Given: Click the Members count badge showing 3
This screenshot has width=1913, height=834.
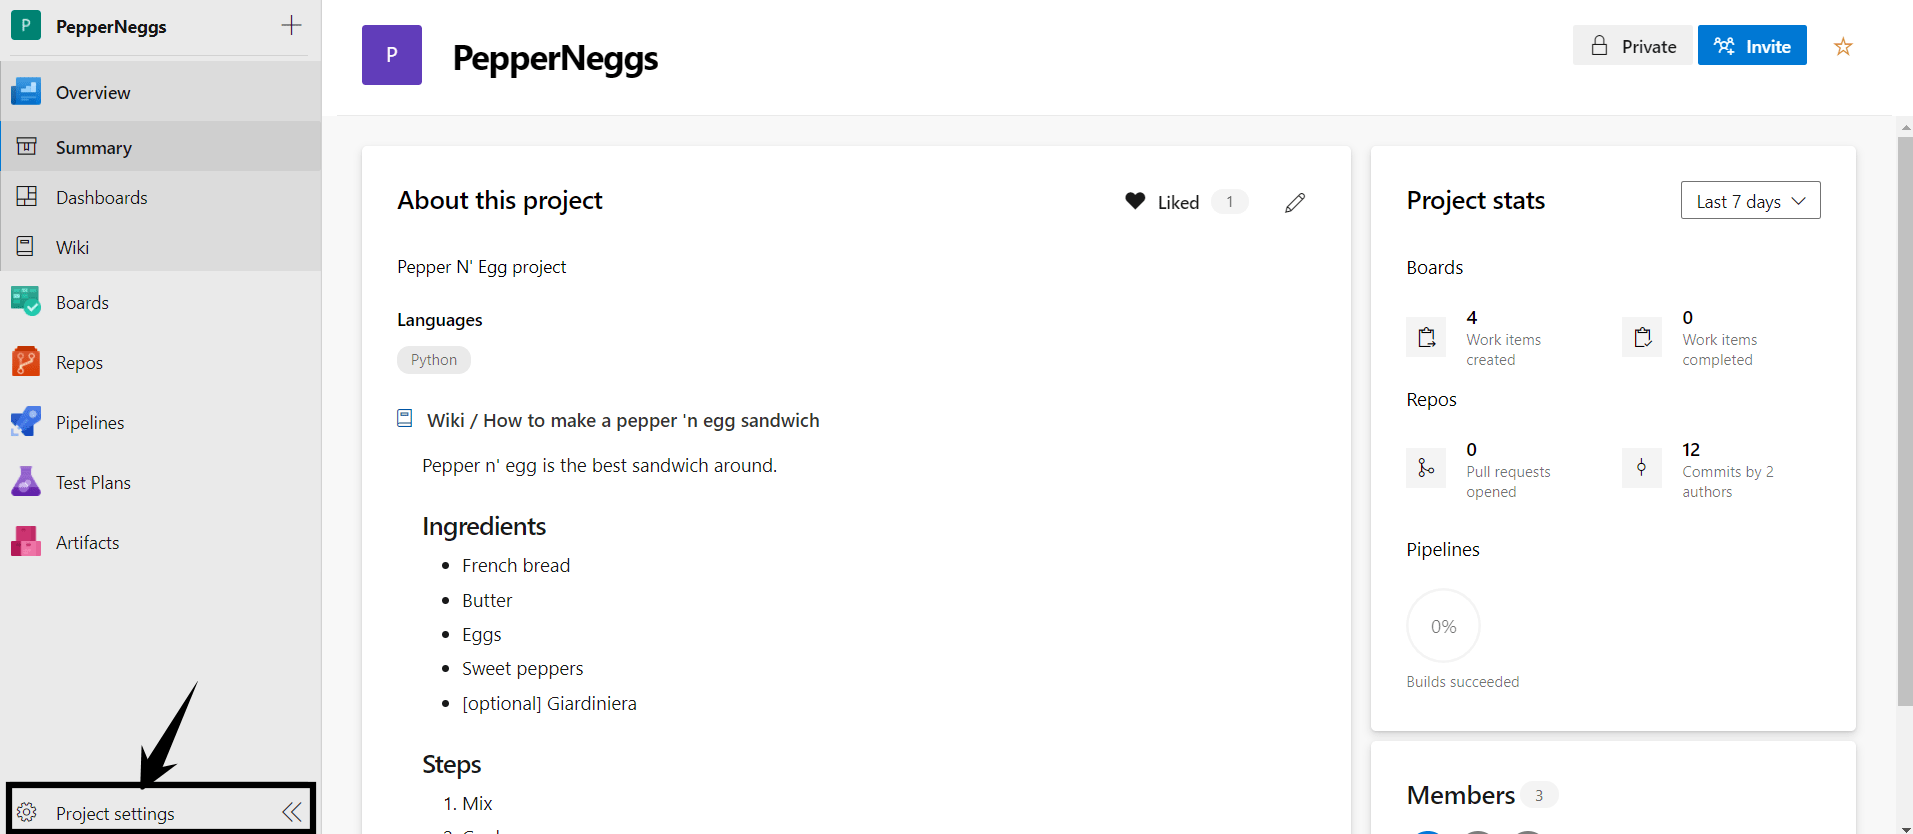Looking at the screenshot, I should pyautogui.click(x=1539, y=796).
